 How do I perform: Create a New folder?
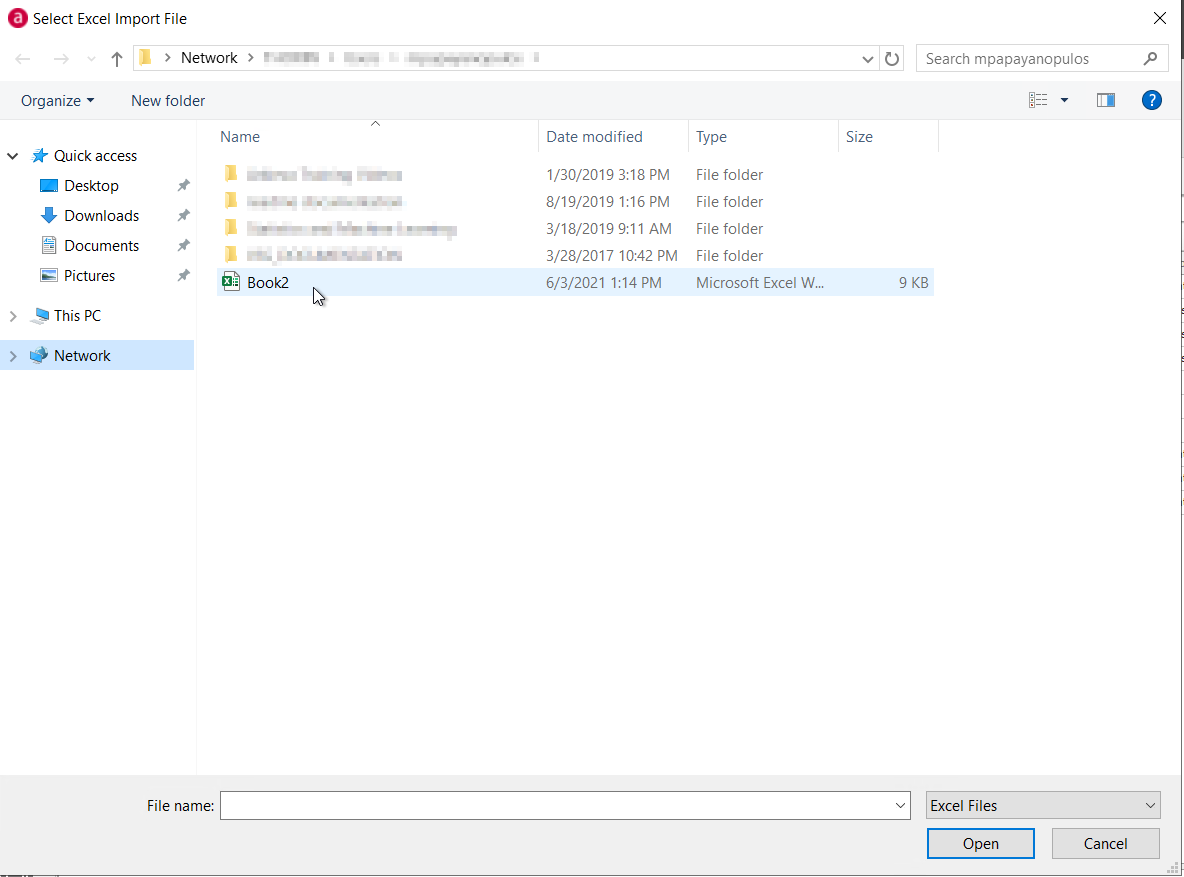pos(168,100)
